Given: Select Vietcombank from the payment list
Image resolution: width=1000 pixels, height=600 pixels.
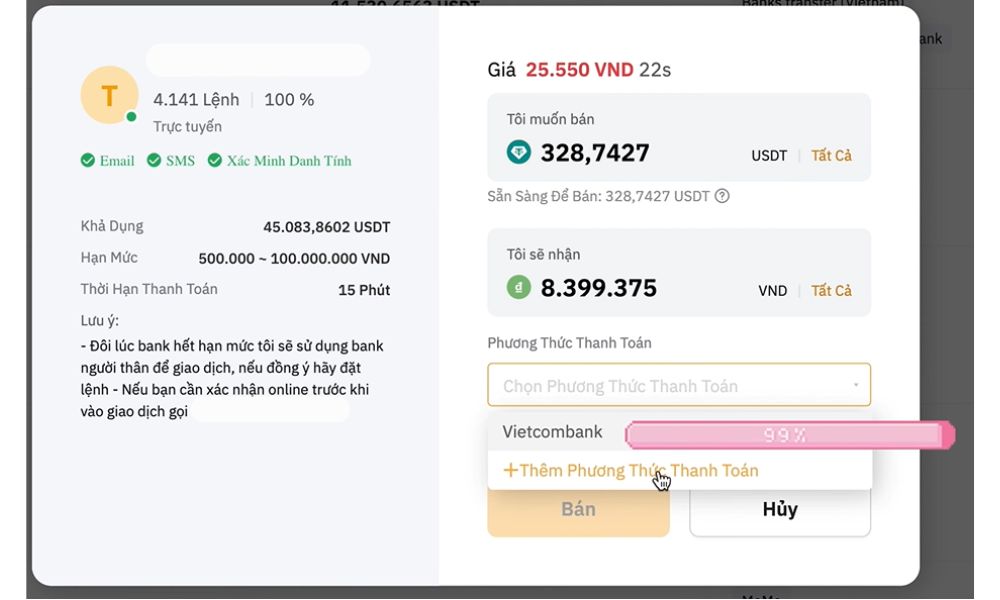Looking at the screenshot, I should pyautogui.click(x=553, y=432).
